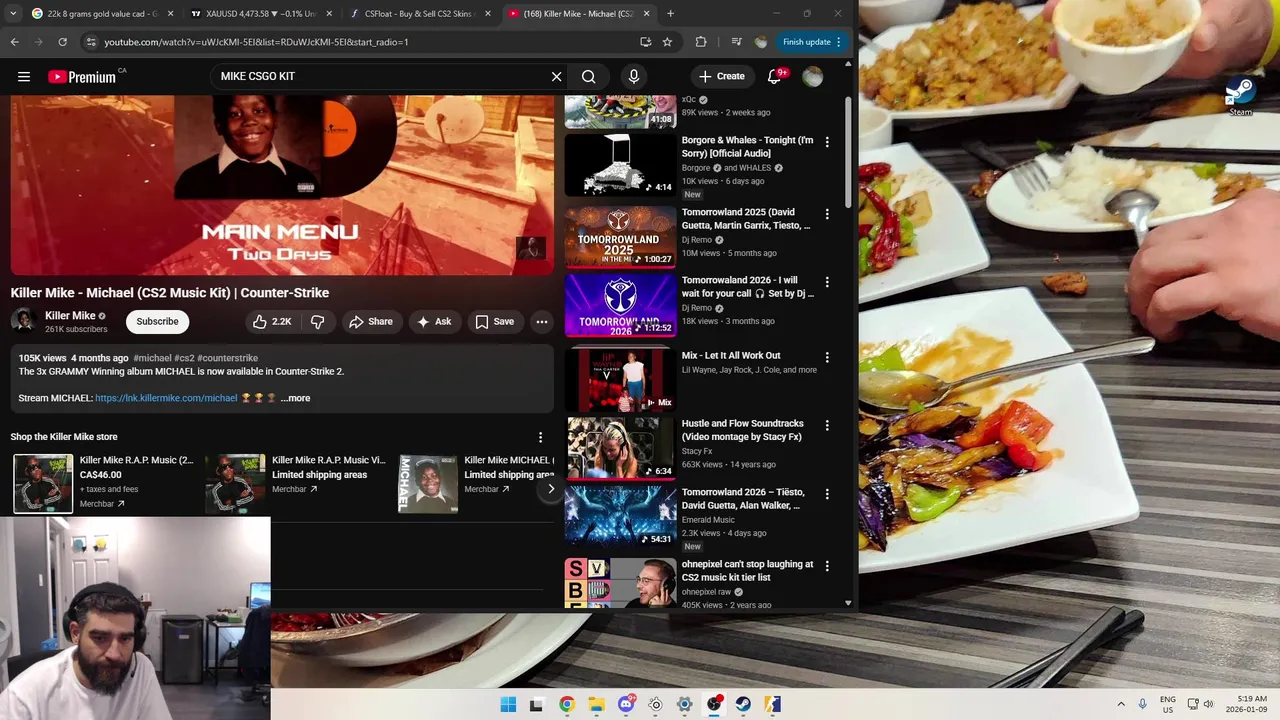Save video to a playlist

click(x=494, y=321)
